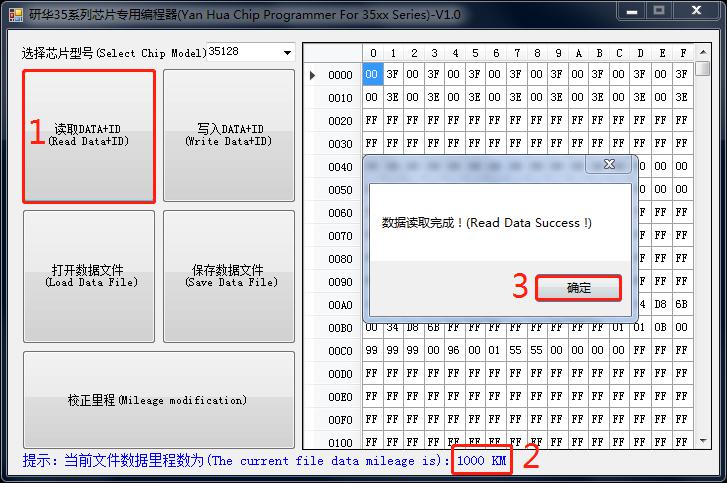Click column header A
727x483 pixels.
click(x=578, y=53)
